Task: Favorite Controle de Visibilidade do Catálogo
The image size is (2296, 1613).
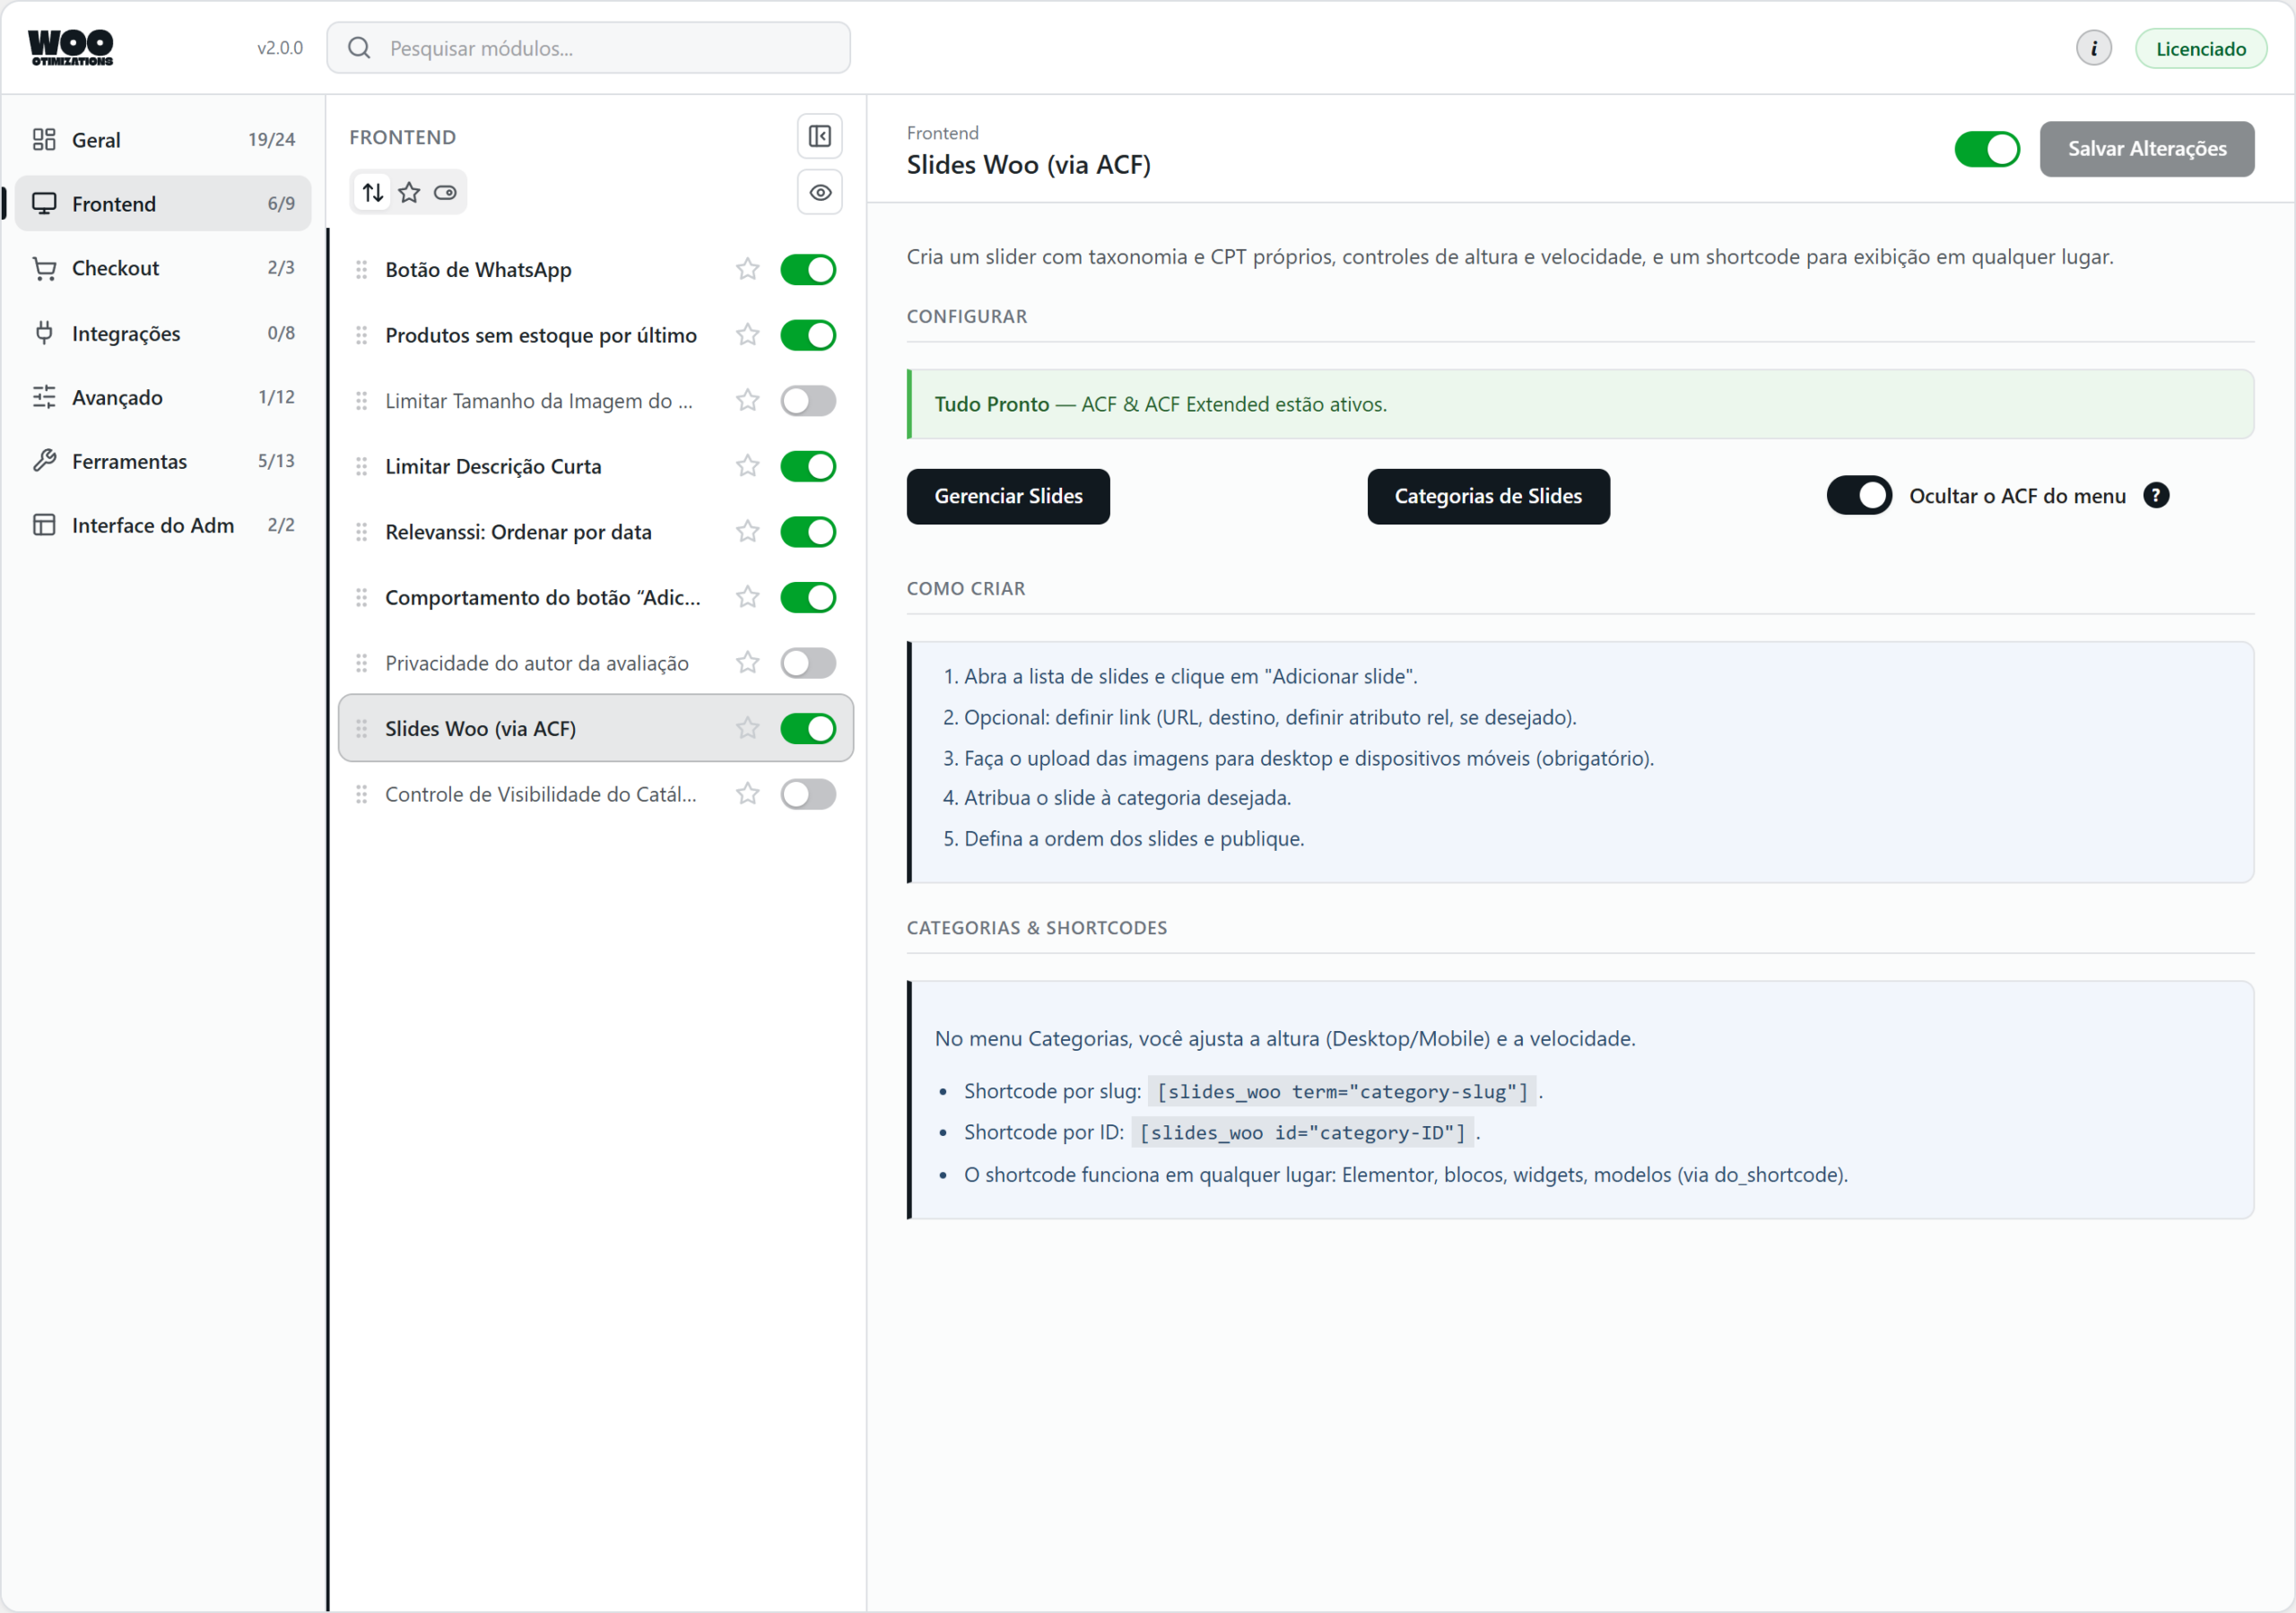Action: point(747,794)
